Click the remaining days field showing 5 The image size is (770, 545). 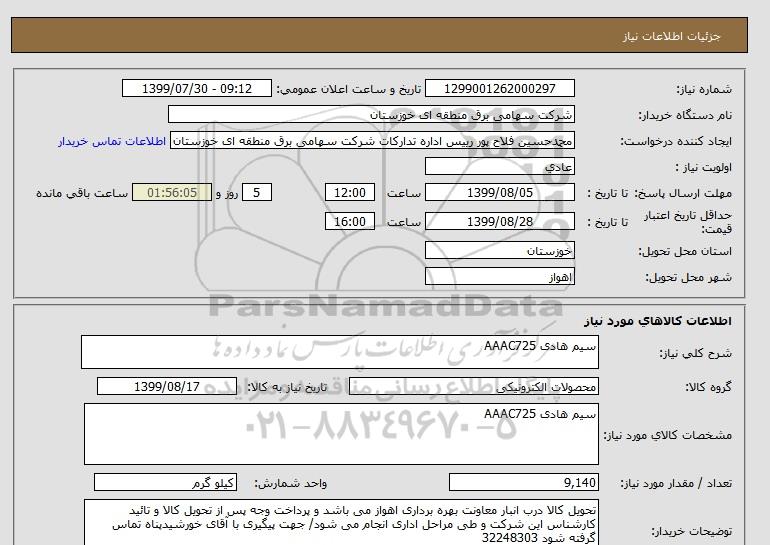pyautogui.click(x=256, y=192)
